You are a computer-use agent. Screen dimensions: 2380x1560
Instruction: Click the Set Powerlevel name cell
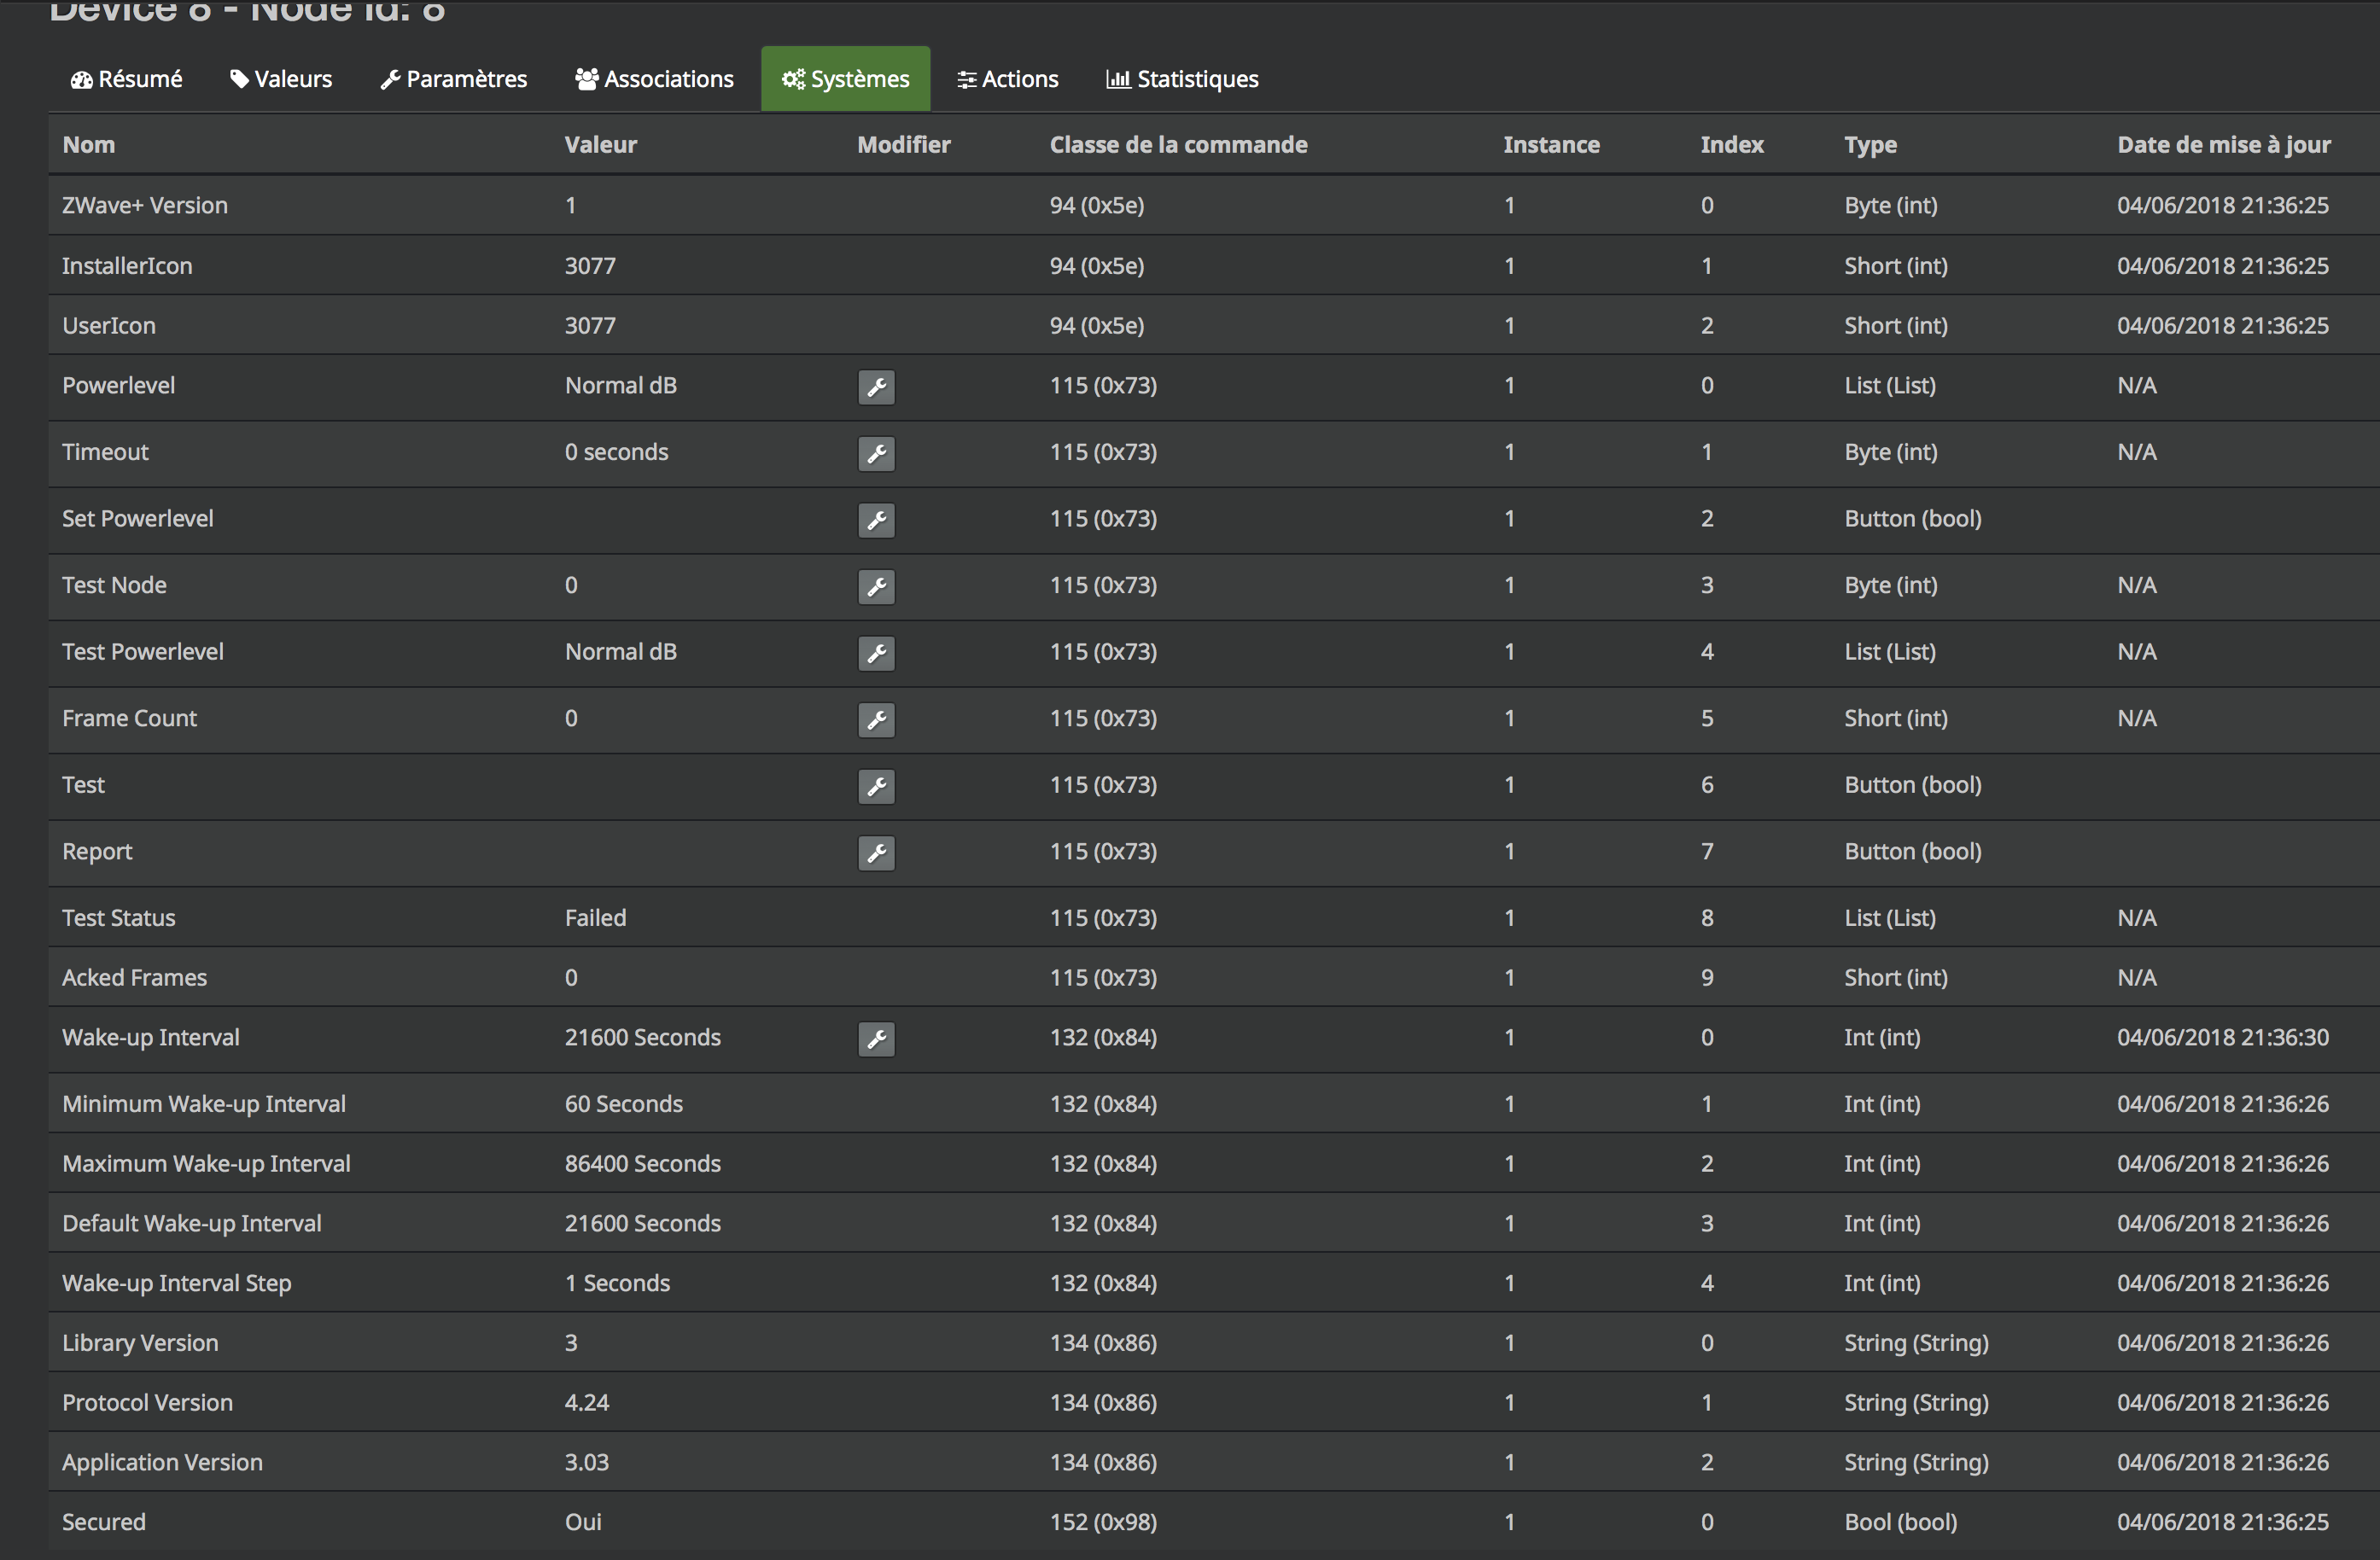click(x=138, y=519)
